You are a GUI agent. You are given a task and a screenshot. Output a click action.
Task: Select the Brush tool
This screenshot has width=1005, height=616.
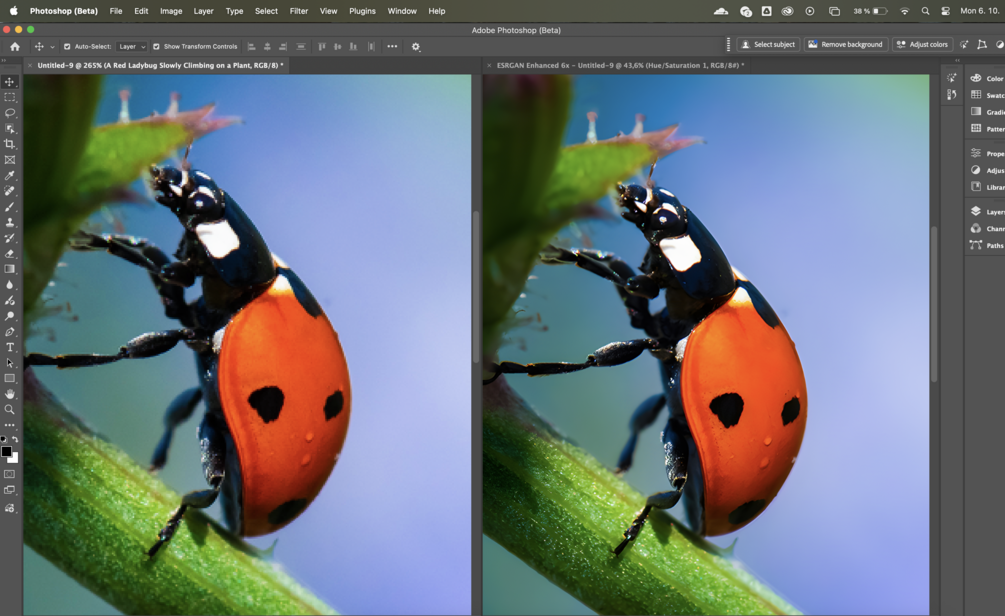pyautogui.click(x=10, y=206)
